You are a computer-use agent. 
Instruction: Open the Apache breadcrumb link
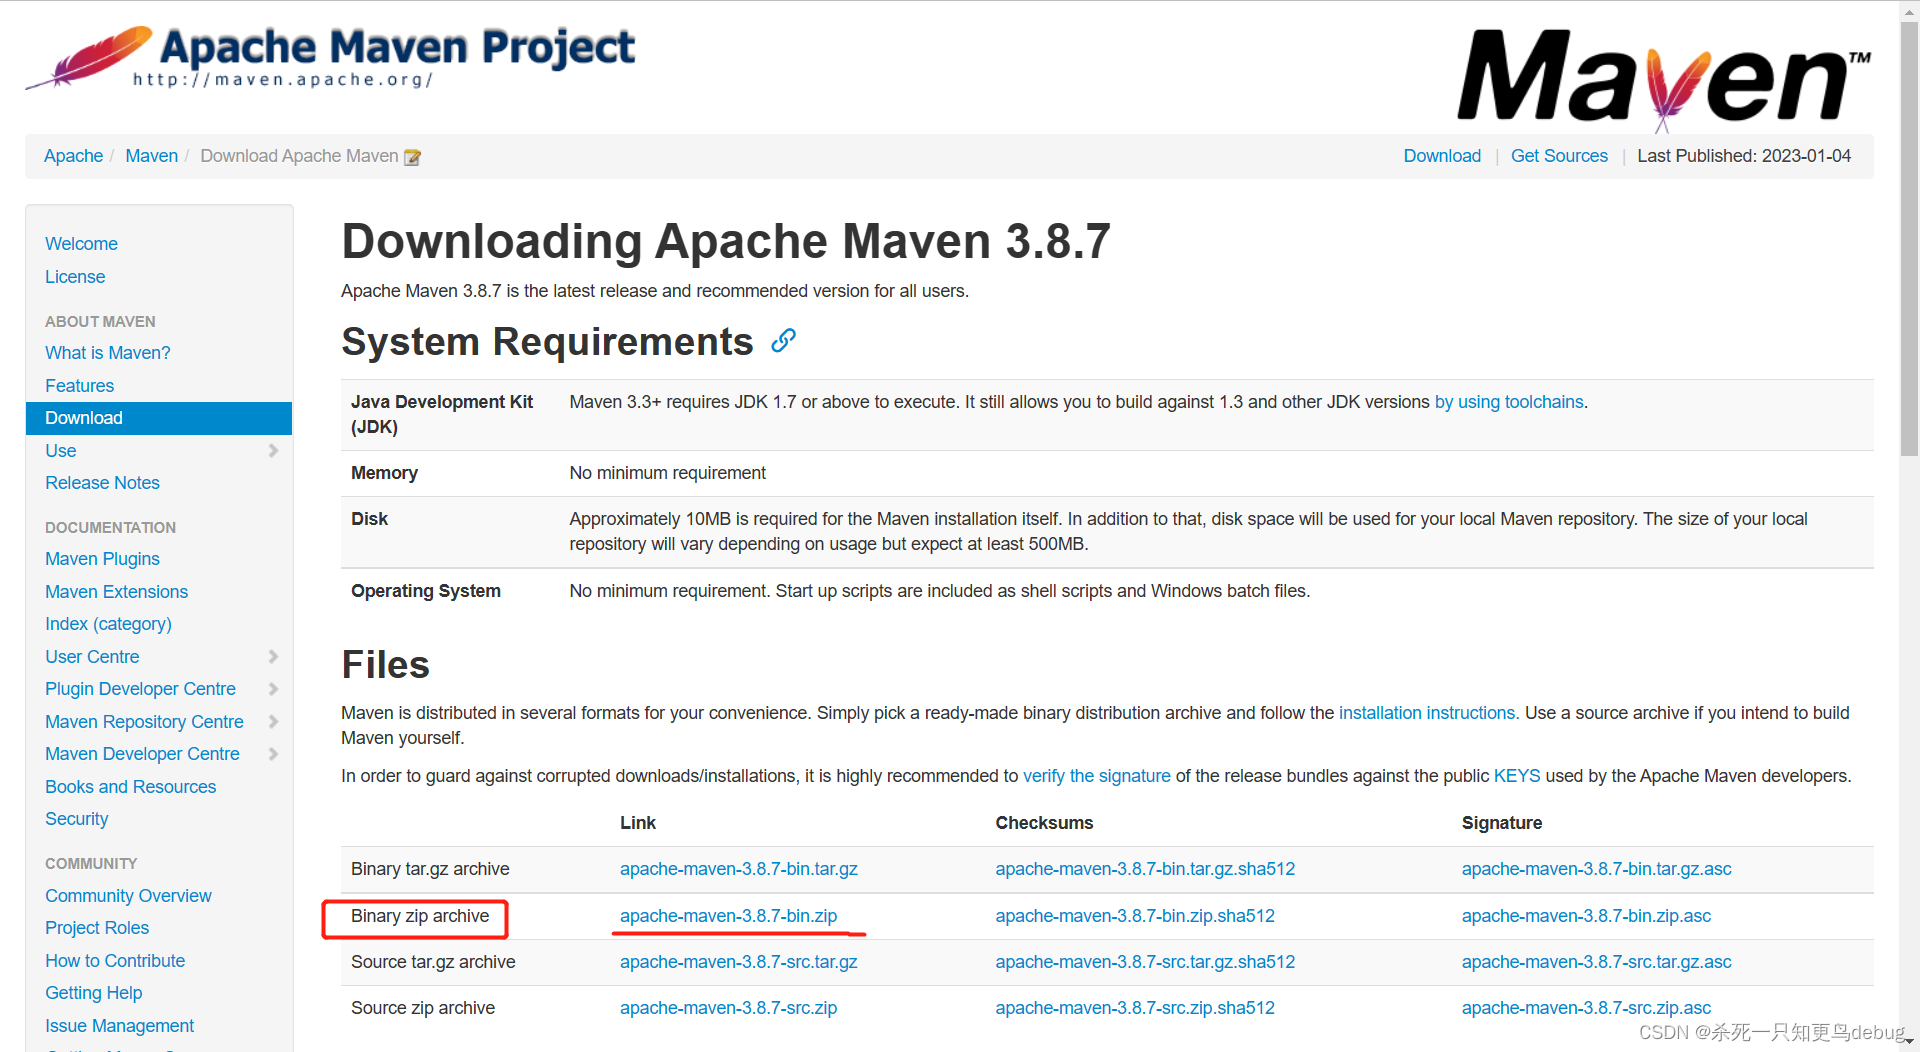pyautogui.click(x=73, y=156)
